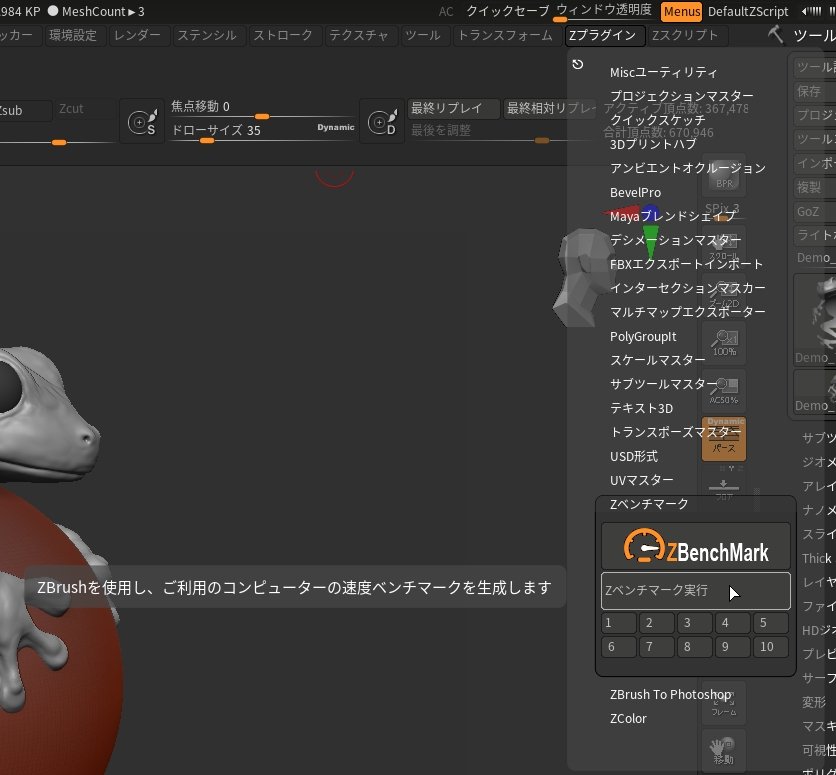The width and height of the screenshot is (836, 775).
Task: Click benchmark slot button 1
Action: [x=618, y=623]
